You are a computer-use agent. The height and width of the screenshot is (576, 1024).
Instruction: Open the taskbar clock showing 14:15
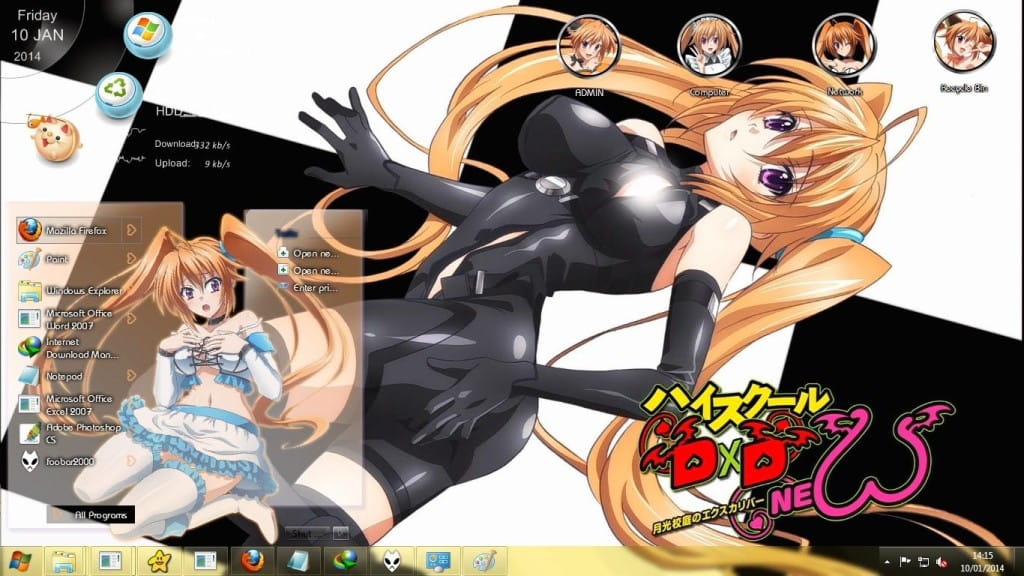pyautogui.click(x=982, y=562)
